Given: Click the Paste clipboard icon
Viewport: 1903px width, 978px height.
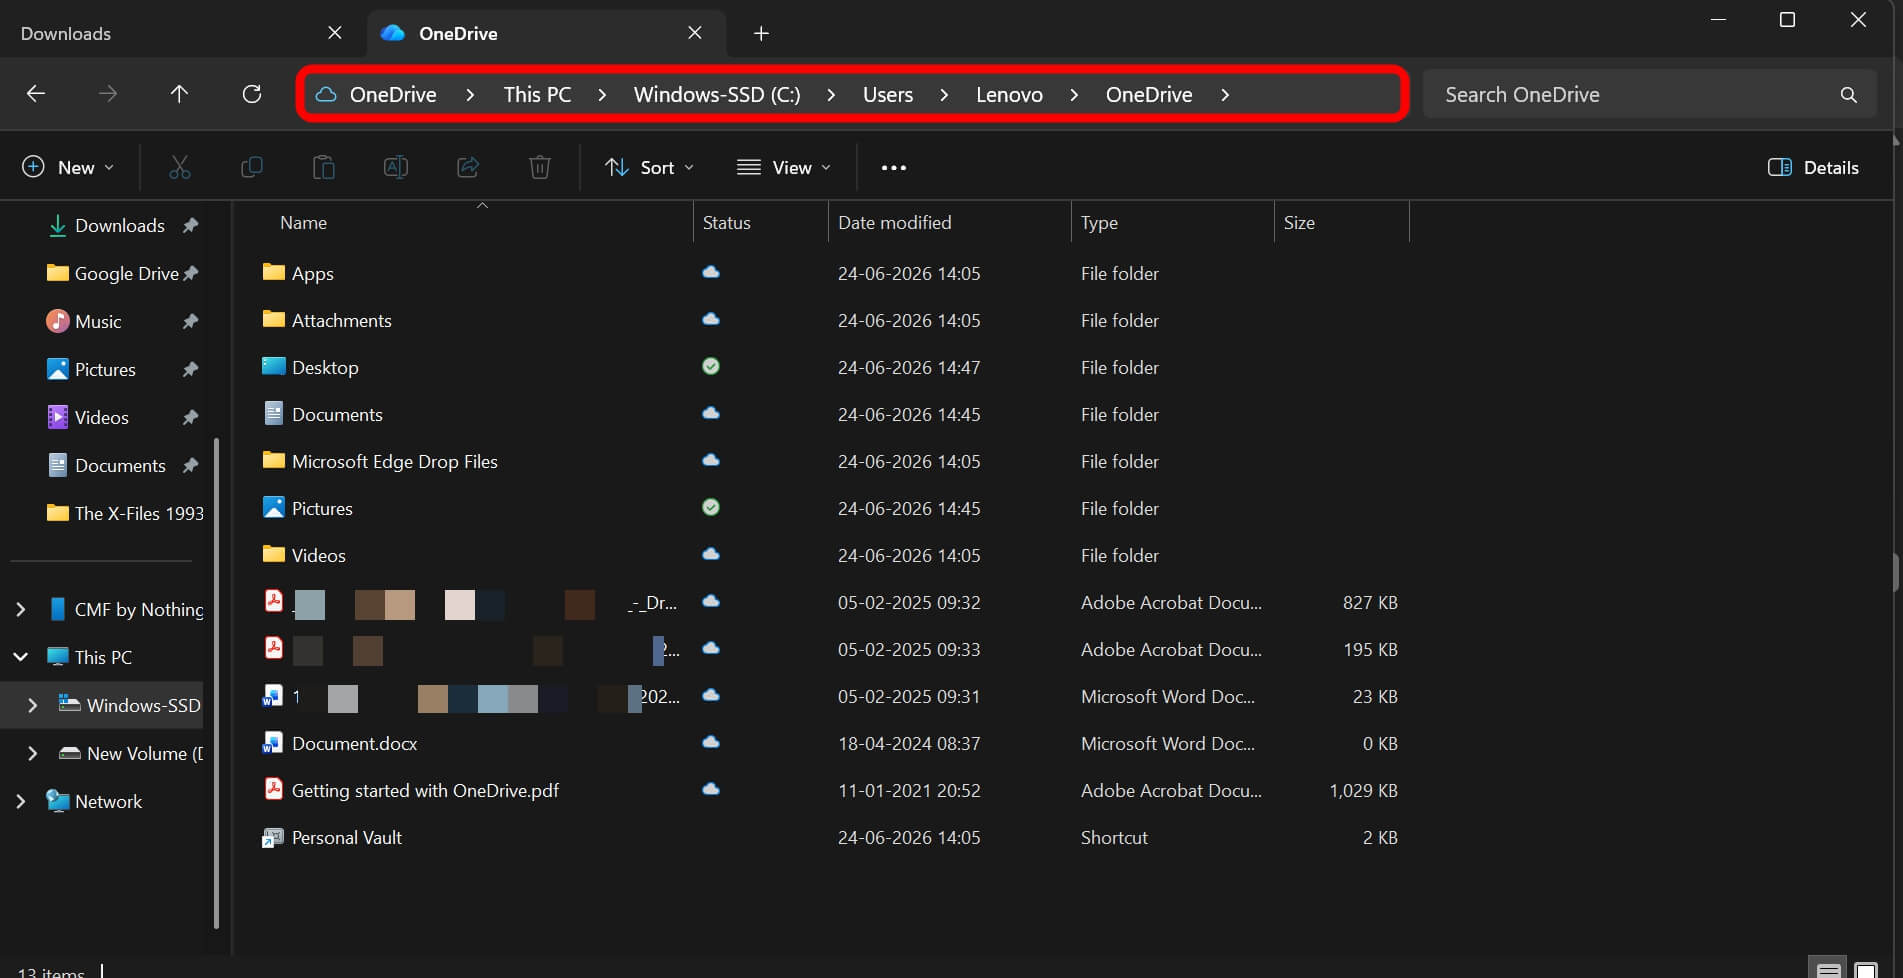Looking at the screenshot, I should coord(324,168).
